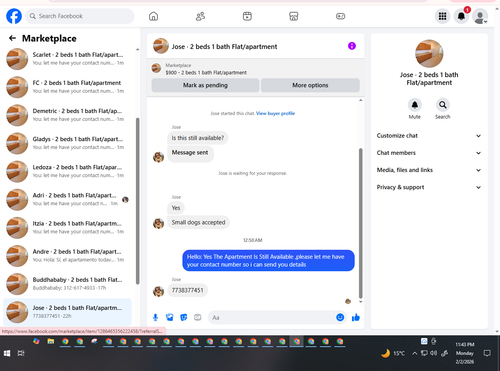
Task: Click the blue Hello reply message
Action: (268, 261)
